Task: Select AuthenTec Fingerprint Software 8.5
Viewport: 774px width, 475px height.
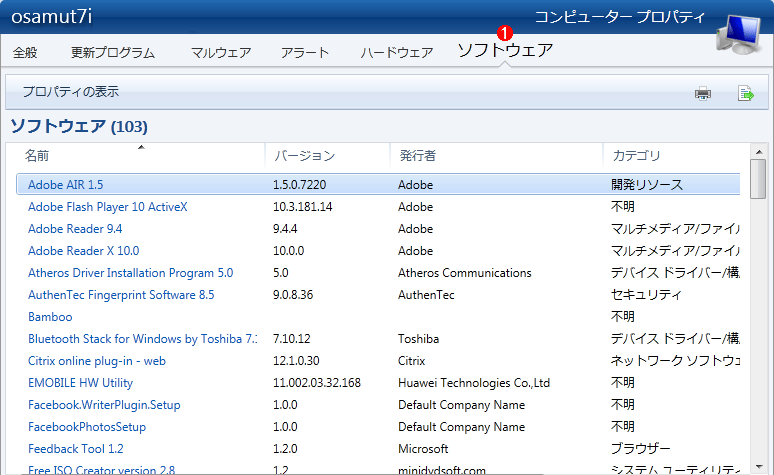Action: [x=121, y=295]
